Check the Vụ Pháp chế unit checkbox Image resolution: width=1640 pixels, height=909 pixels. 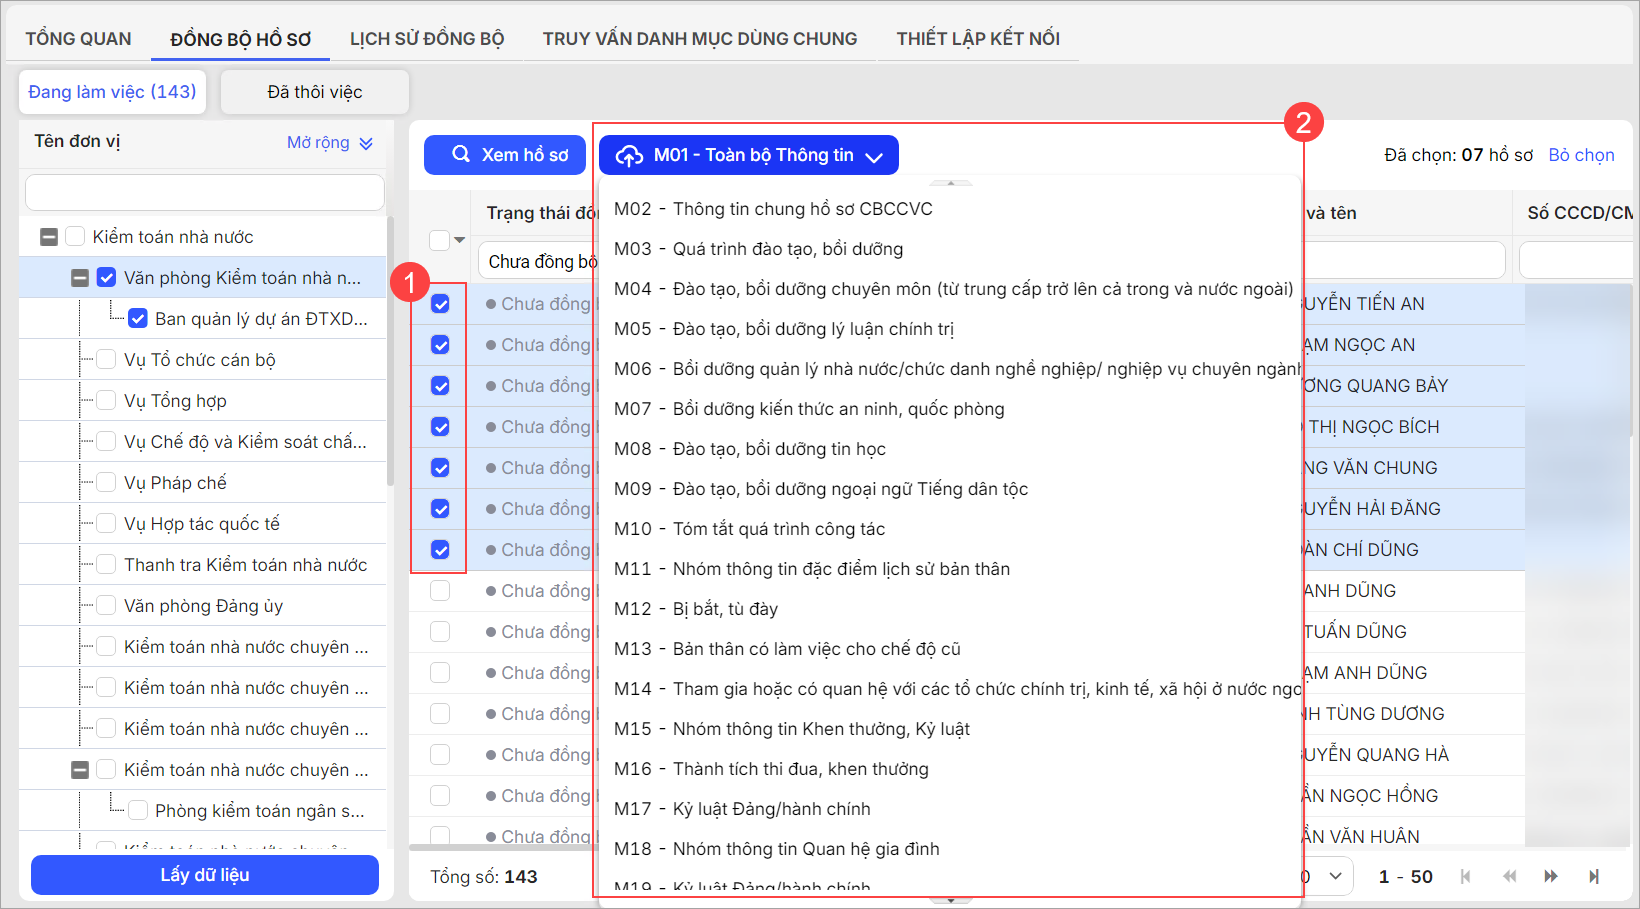pyautogui.click(x=106, y=483)
